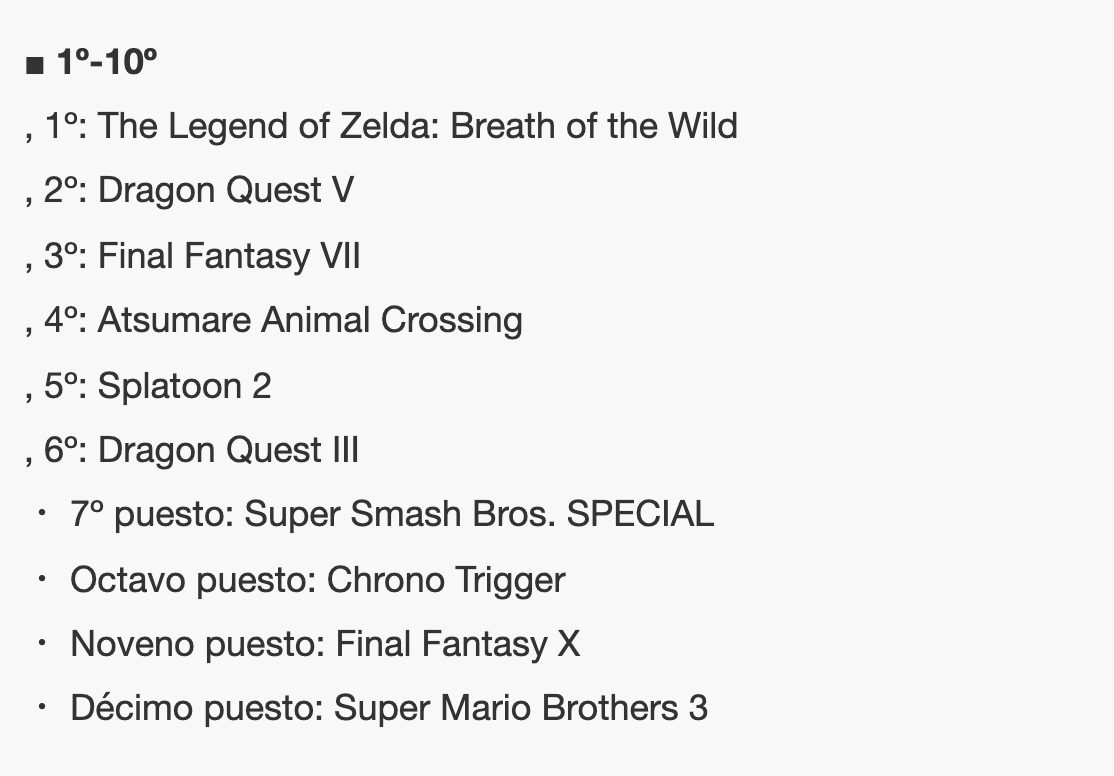Click the 4º ordinal label
The width and height of the screenshot is (1114, 776).
click(x=66, y=320)
